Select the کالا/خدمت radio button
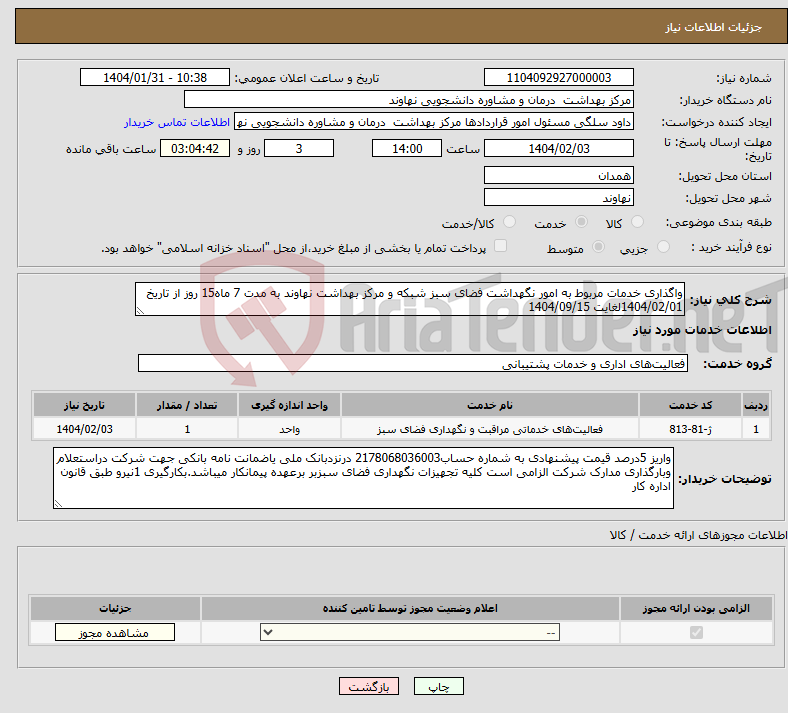The width and height of the screenshot is (788, 713). point(509,222)
